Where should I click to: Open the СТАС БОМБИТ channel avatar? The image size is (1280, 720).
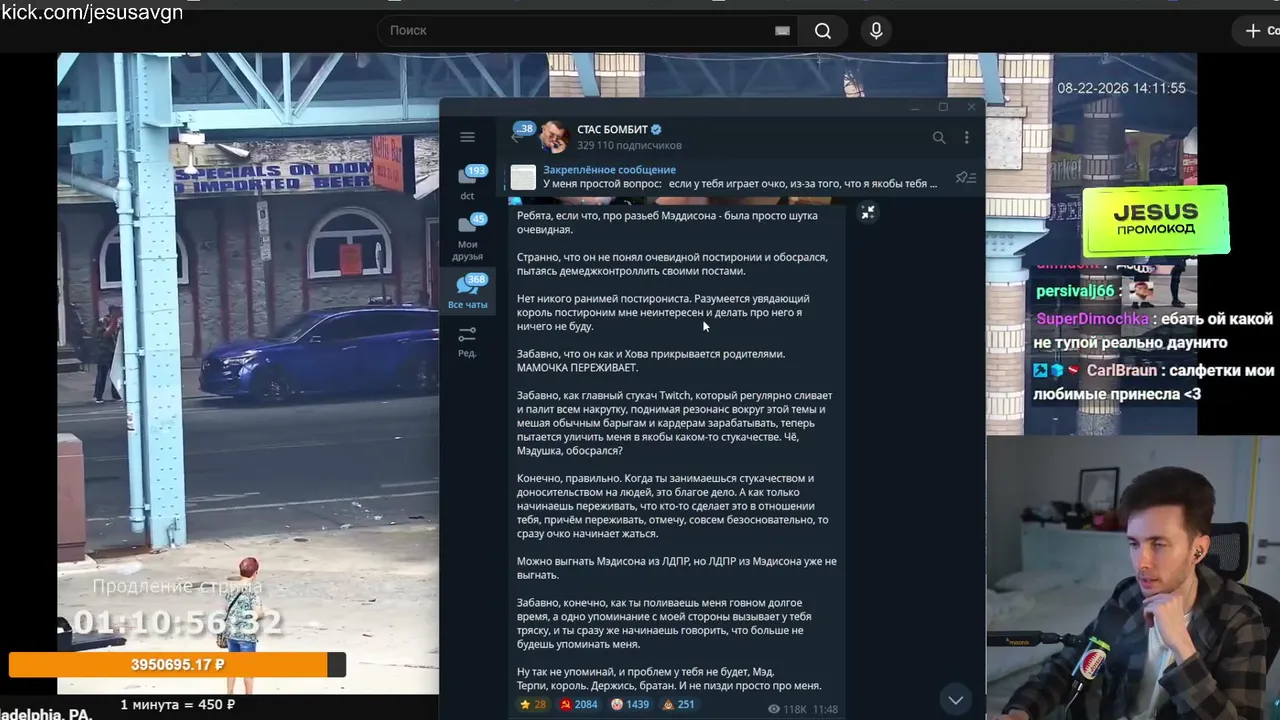[553, 137]
